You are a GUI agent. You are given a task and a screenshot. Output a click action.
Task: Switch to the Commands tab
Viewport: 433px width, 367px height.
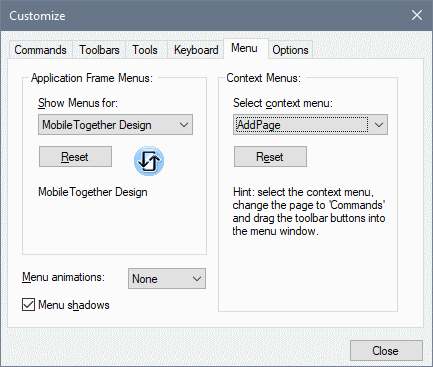point(40,50)
